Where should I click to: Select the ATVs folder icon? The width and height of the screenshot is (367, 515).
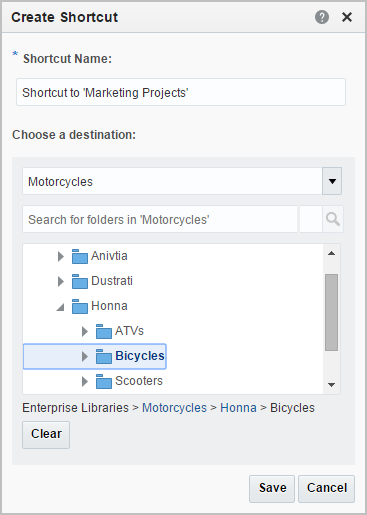[x=104, y=331]
